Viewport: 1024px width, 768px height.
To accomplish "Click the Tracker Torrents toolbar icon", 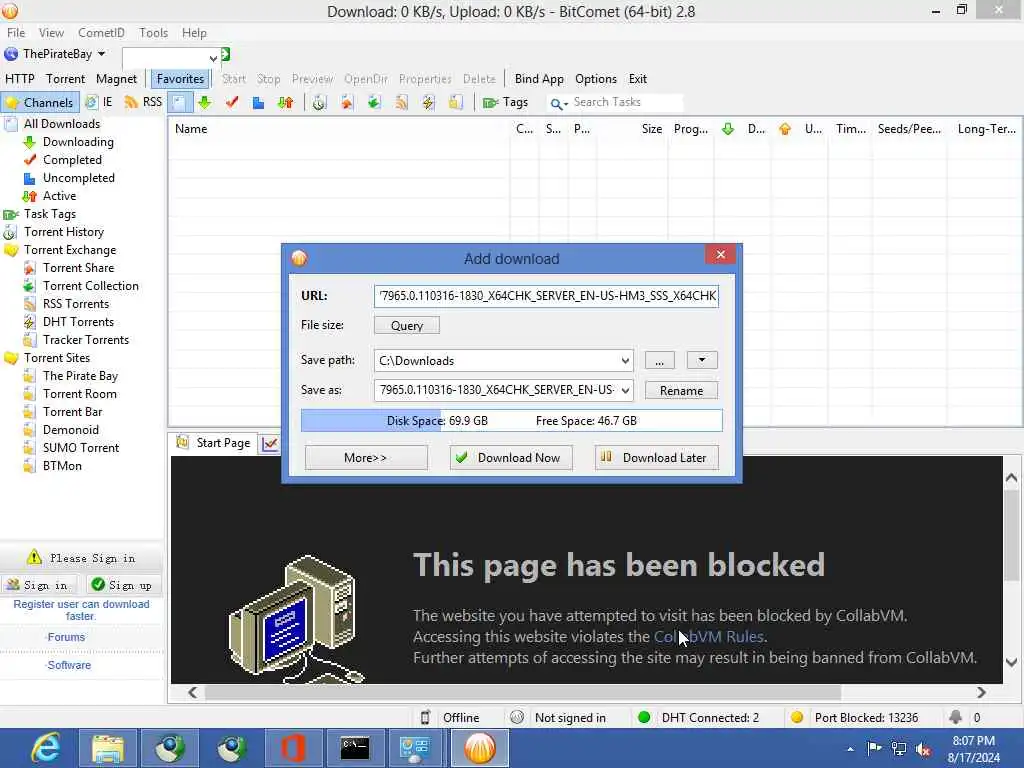I will [455, 103].
